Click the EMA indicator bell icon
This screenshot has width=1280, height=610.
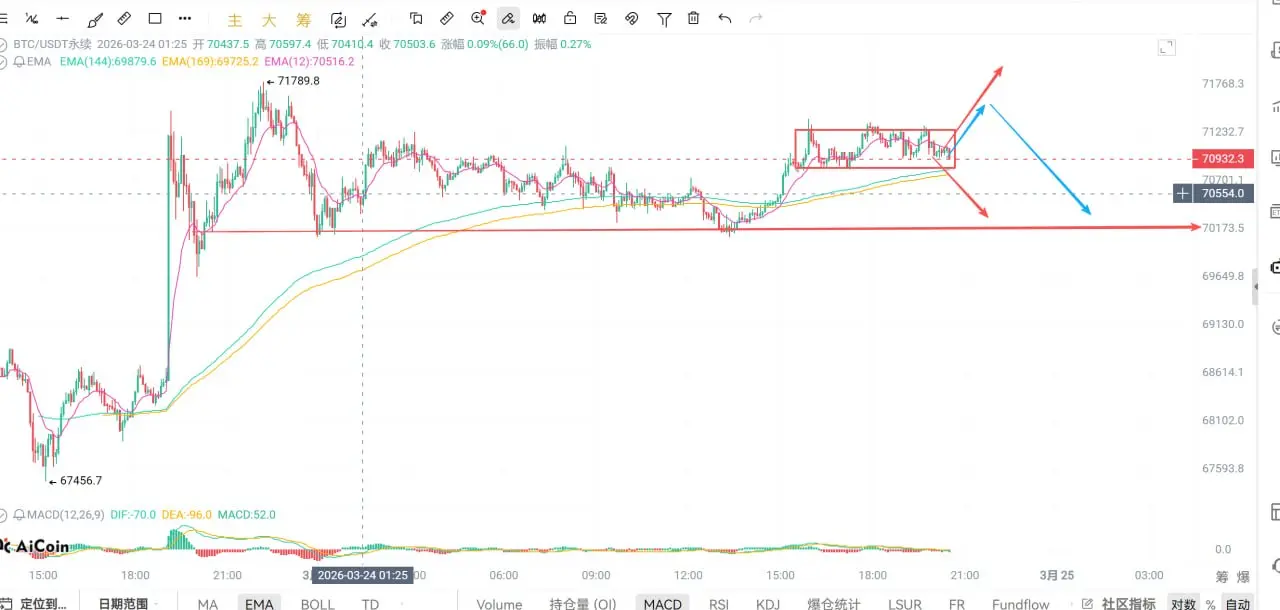pos(19,61)
